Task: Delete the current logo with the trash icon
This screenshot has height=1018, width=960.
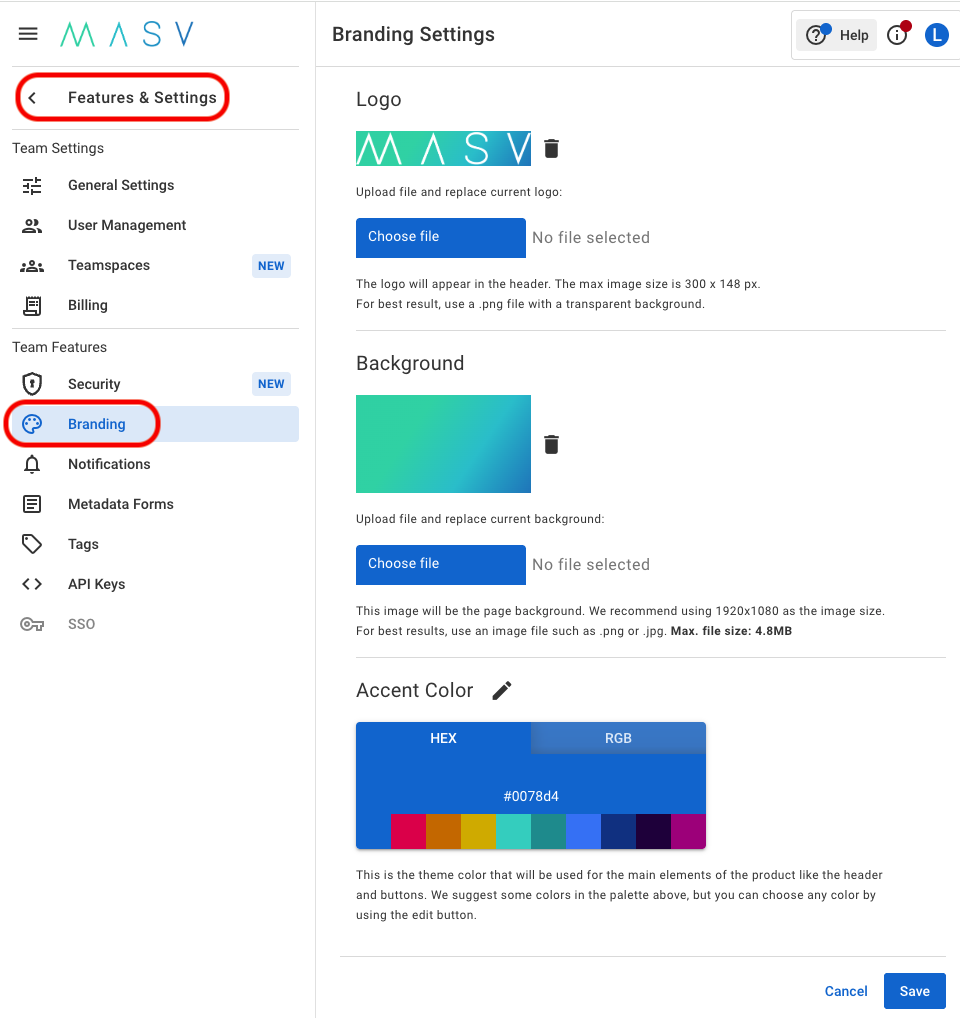Action: (x=551, y=147)
